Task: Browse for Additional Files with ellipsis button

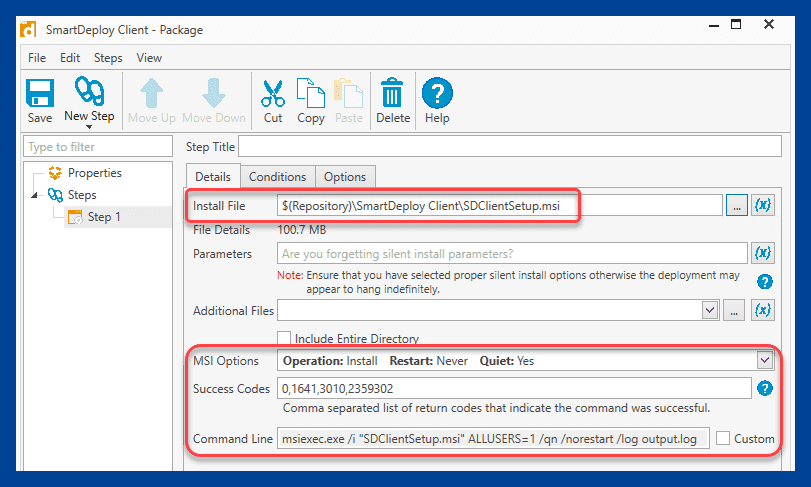Action: tap(733, 310)
